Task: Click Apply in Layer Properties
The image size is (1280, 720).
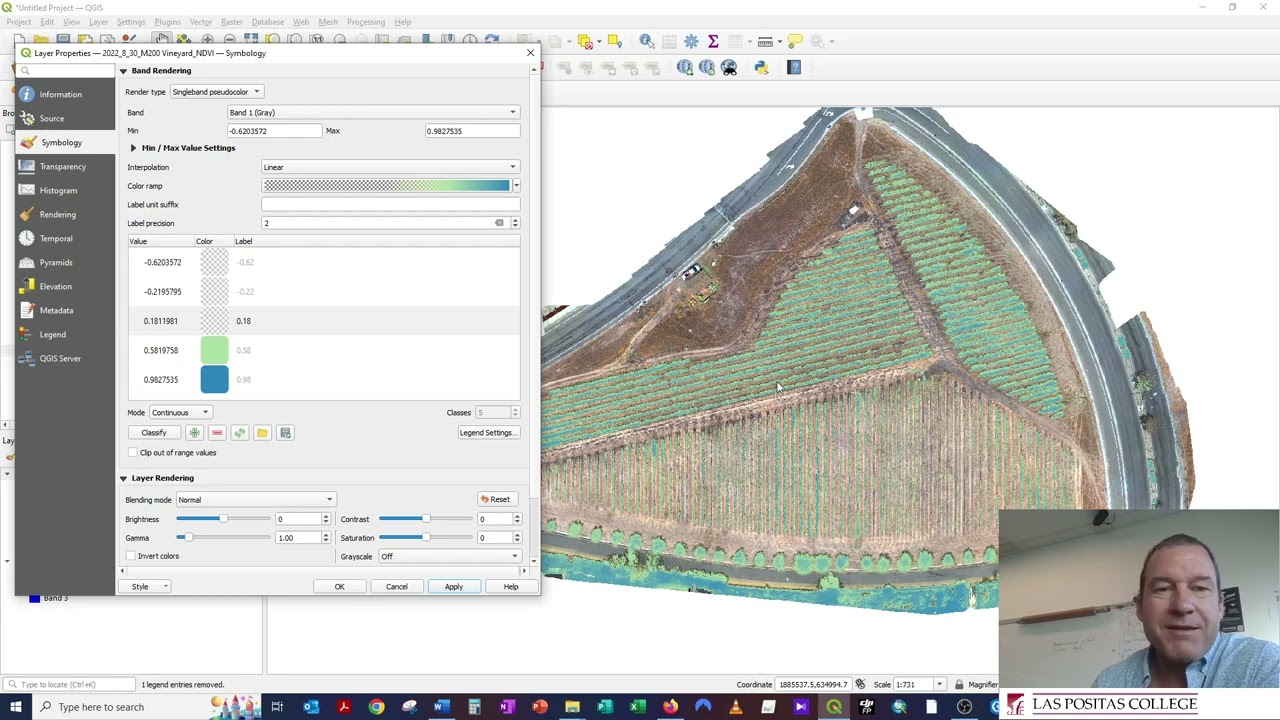Action: coord(454,586)
